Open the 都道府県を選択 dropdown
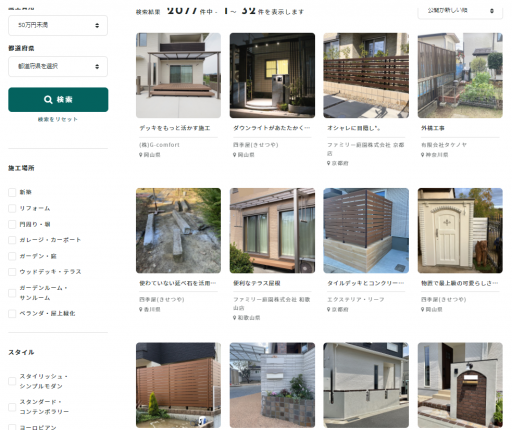Image resolution: width=512 pixels, height=430 pixels. click(58, 66)
